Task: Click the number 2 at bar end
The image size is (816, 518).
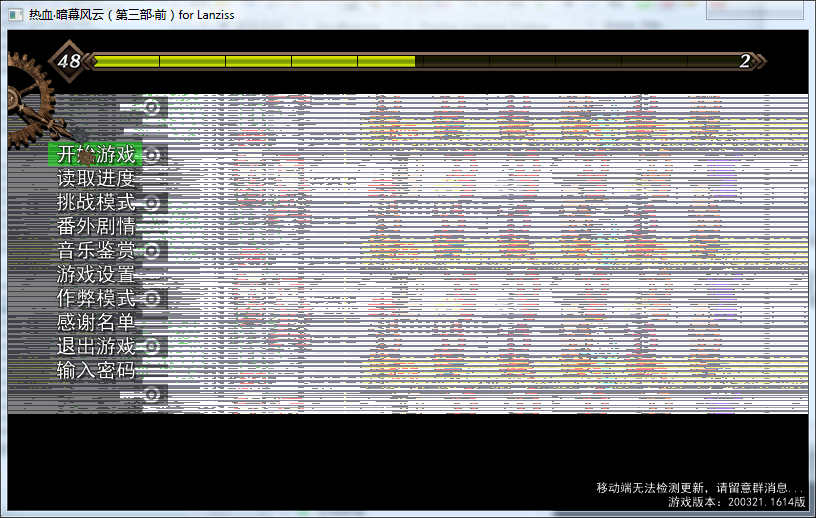Action: [x=745, y=61]
